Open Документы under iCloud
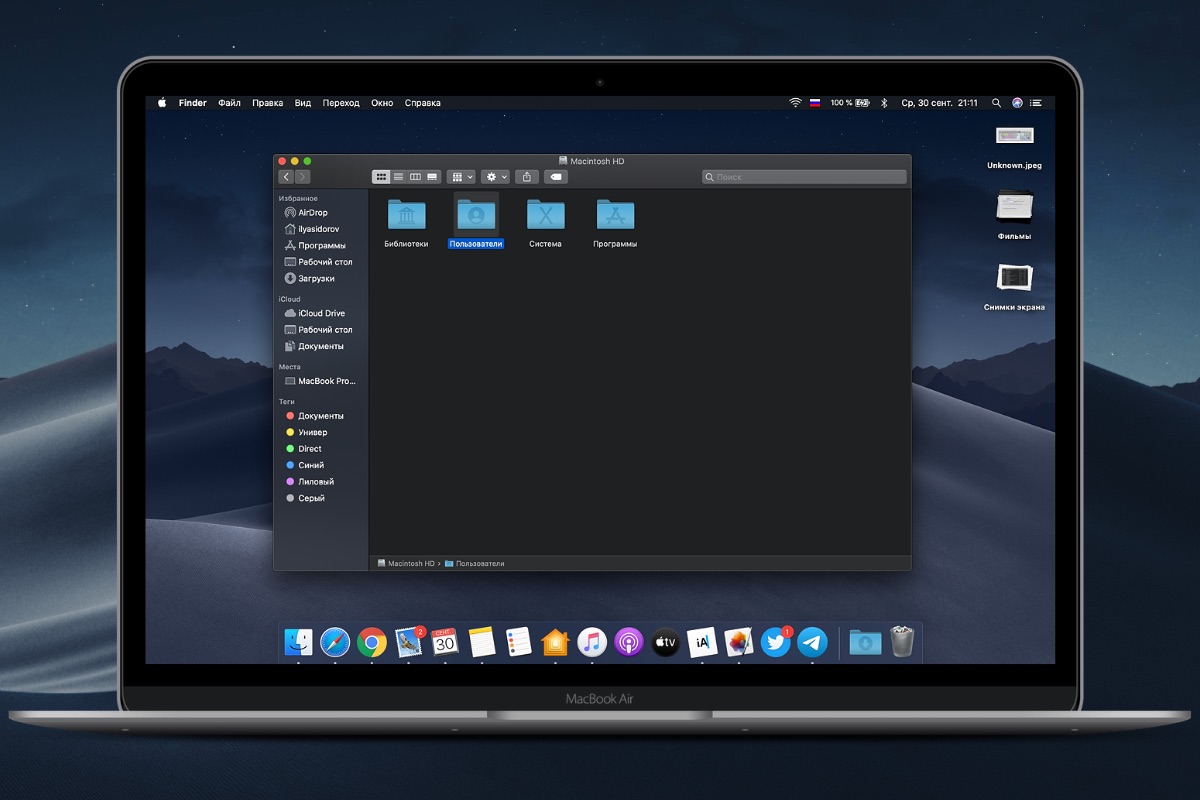Screen dimensions: 1200x800 point(314,346)
